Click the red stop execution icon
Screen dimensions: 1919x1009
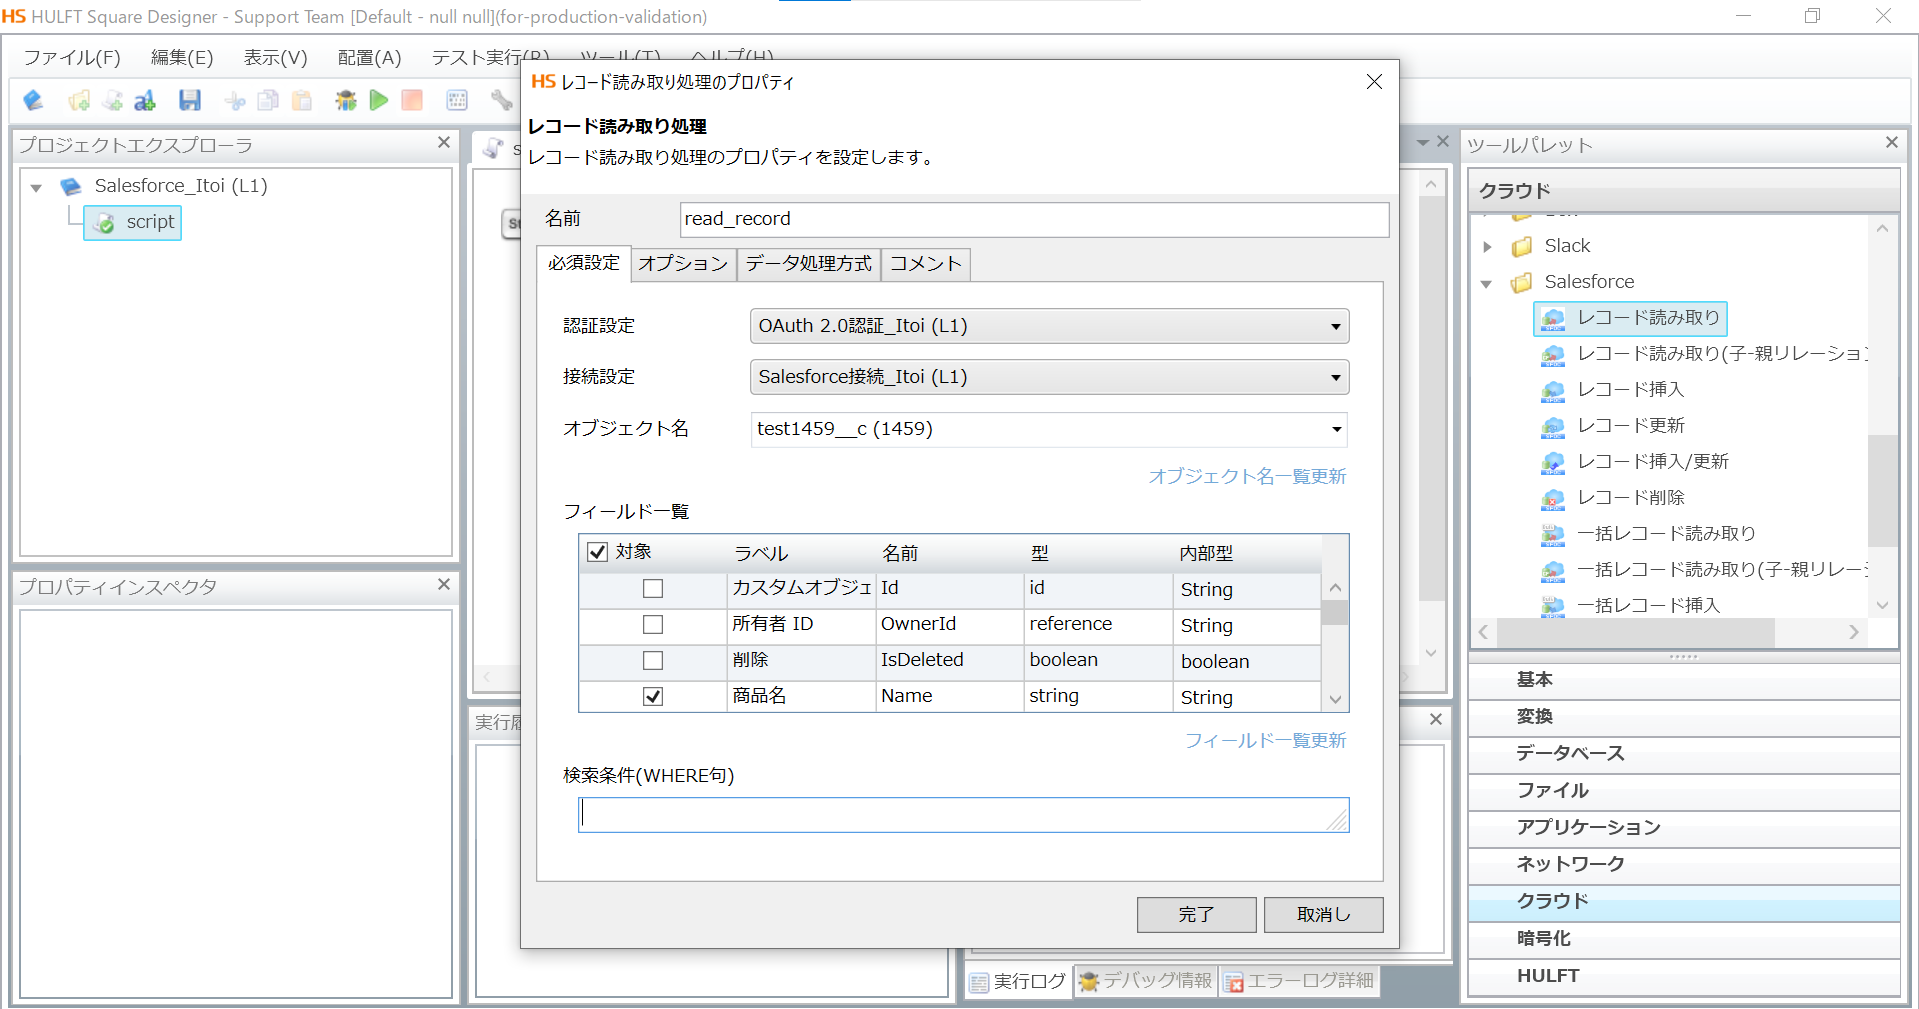point(412,100)
